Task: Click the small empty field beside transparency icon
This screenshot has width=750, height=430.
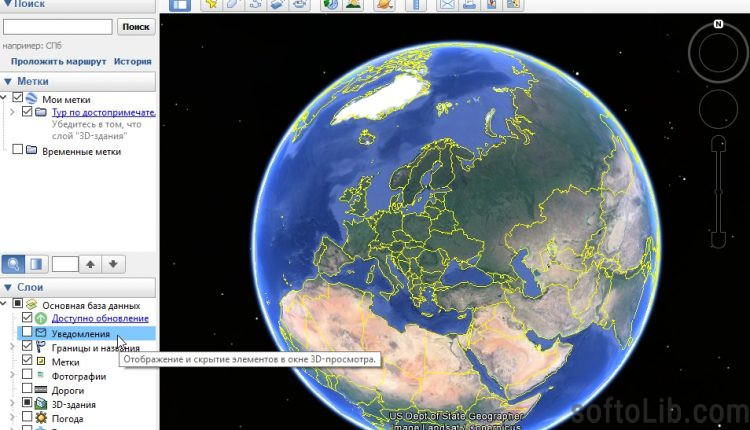Action: (65, 264)
